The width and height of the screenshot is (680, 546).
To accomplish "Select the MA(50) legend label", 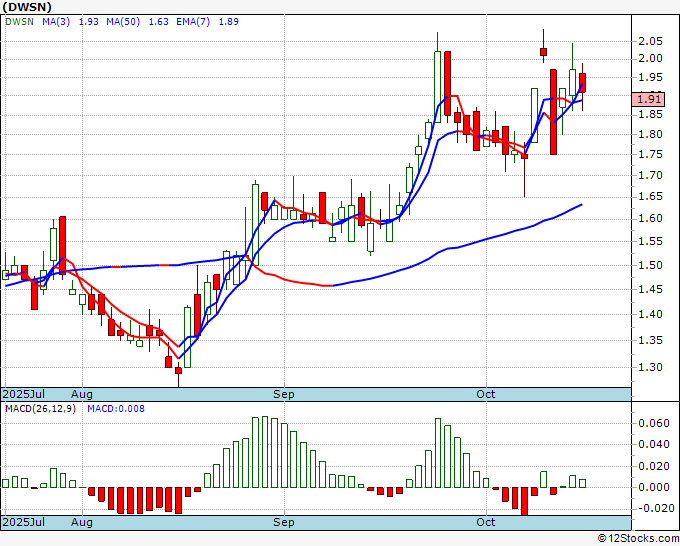I will (123, 22).
